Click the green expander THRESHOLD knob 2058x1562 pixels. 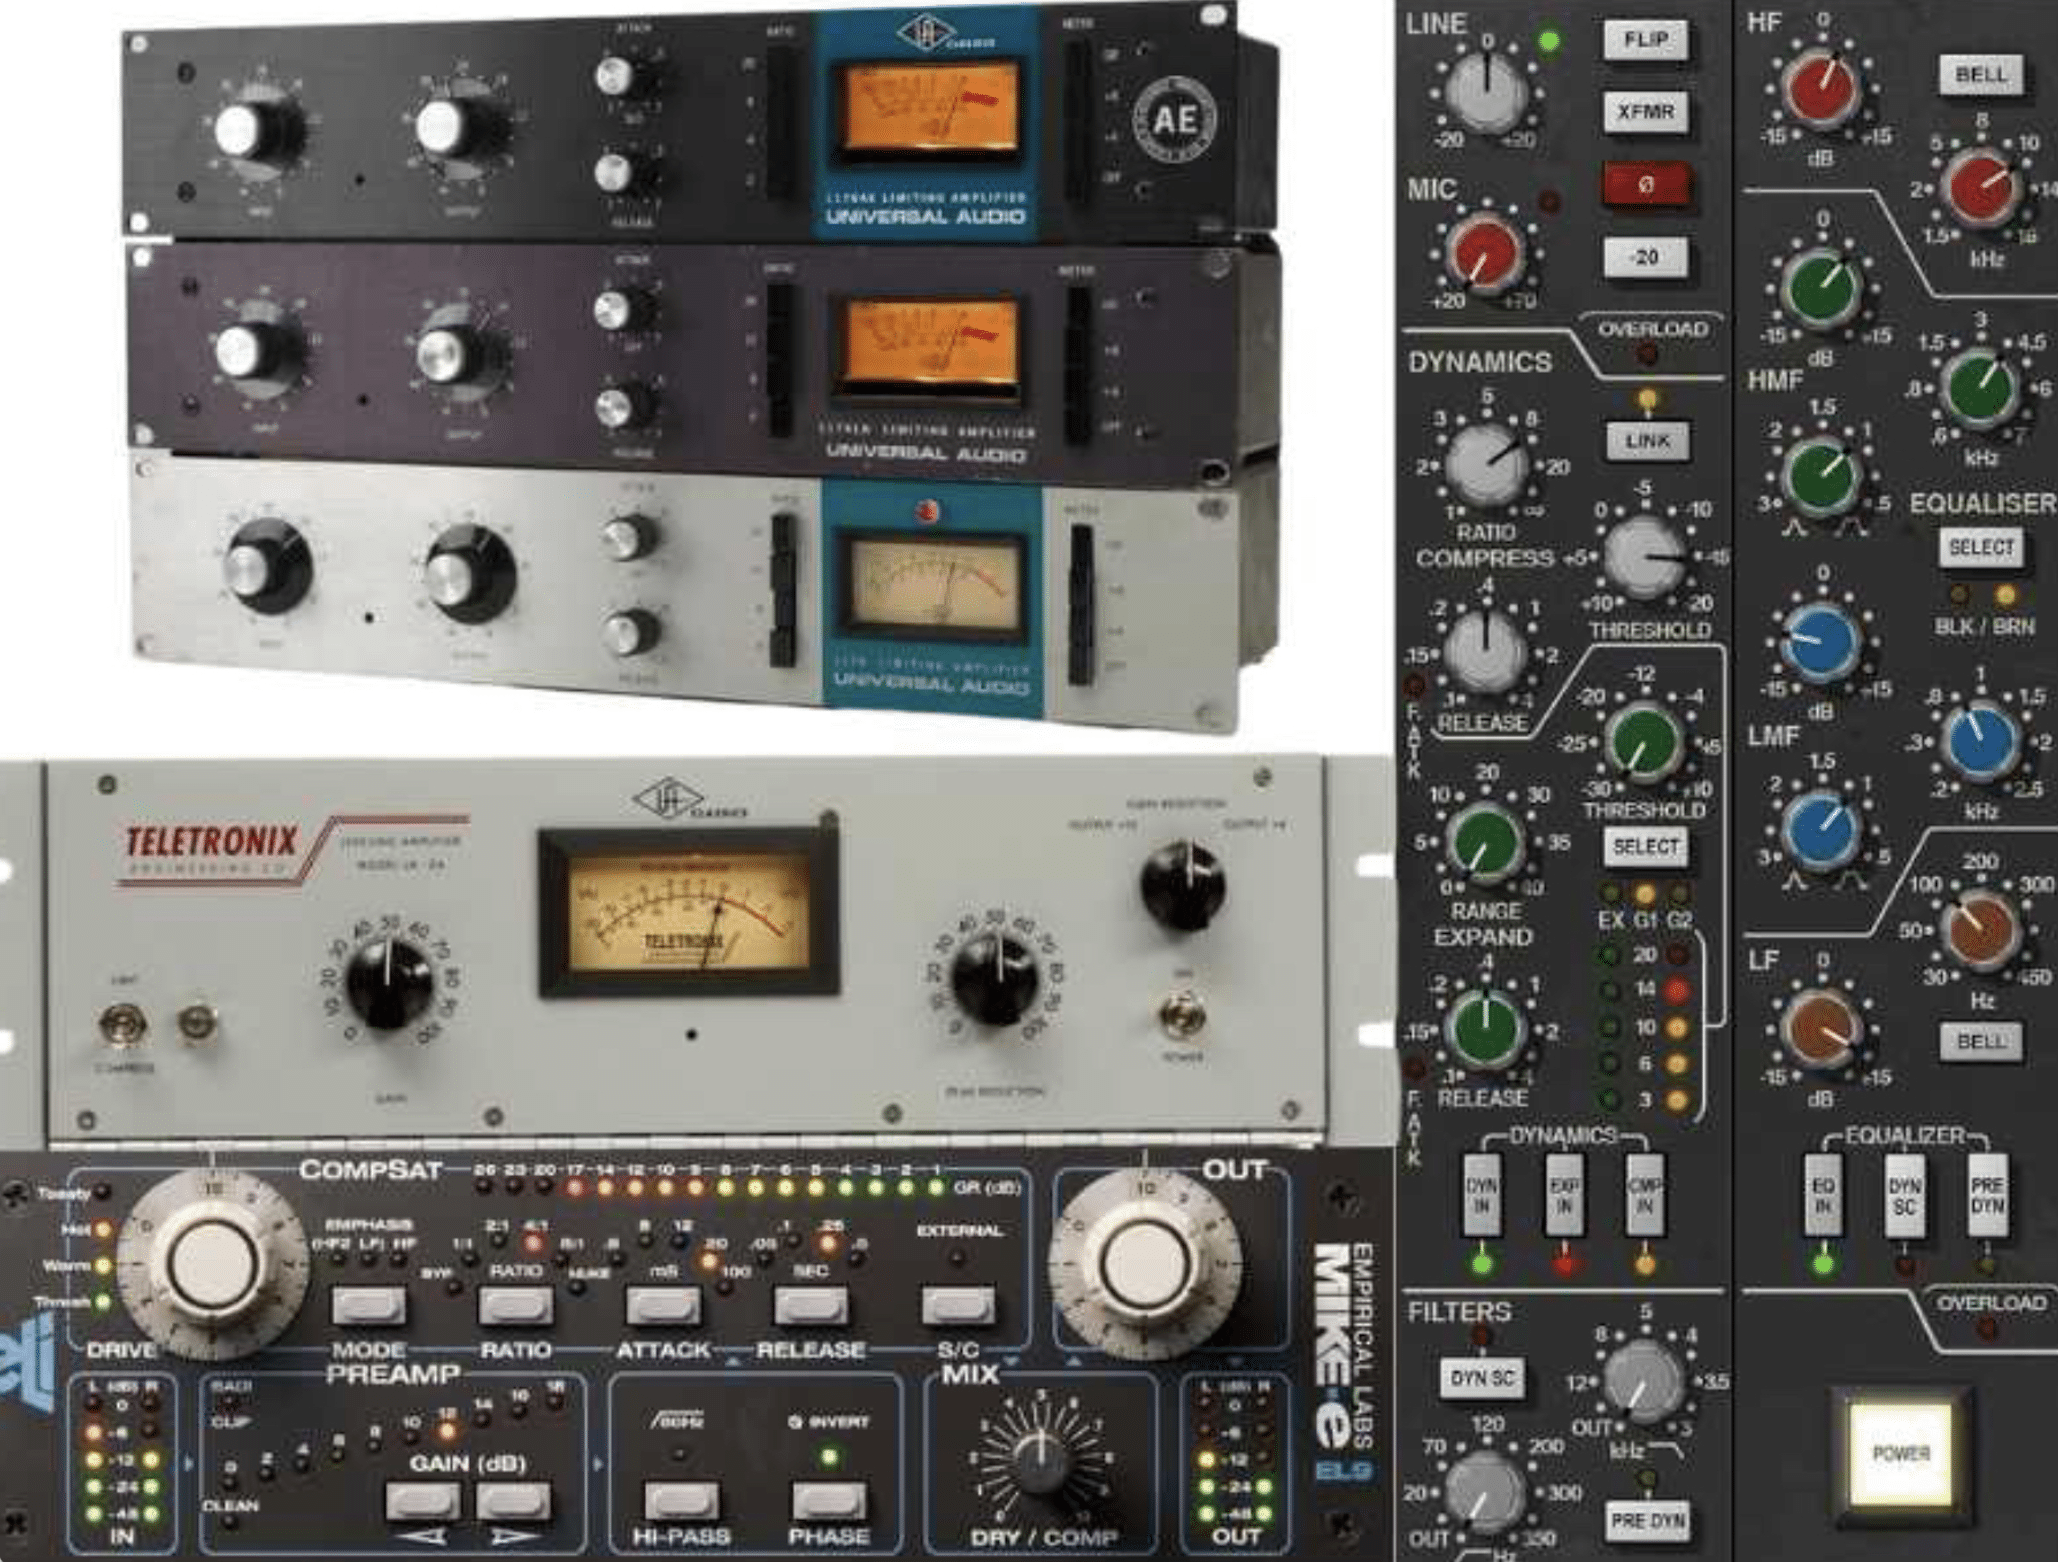click(x=1643, y=741)
